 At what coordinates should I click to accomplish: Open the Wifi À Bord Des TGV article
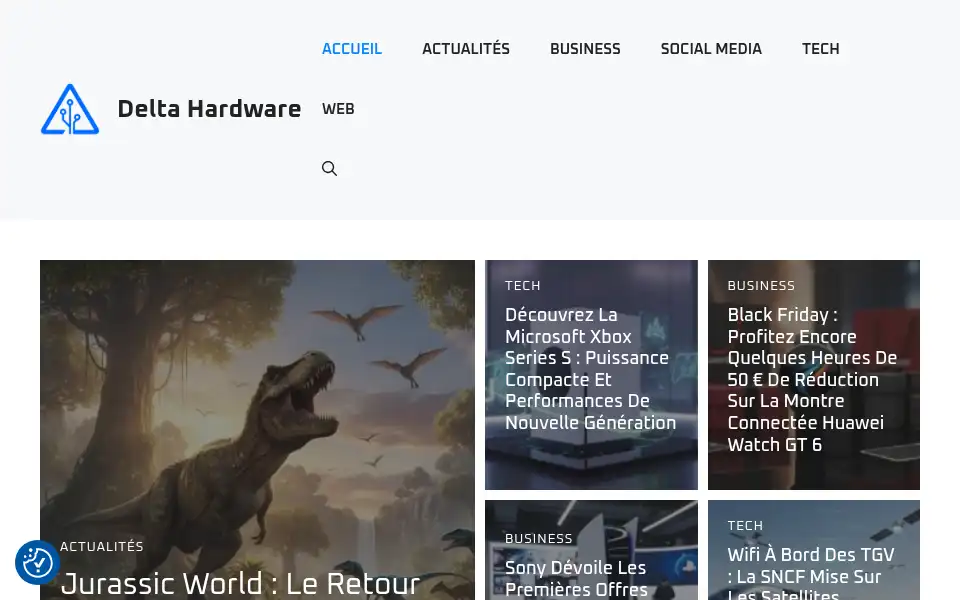tap(811, 573)
